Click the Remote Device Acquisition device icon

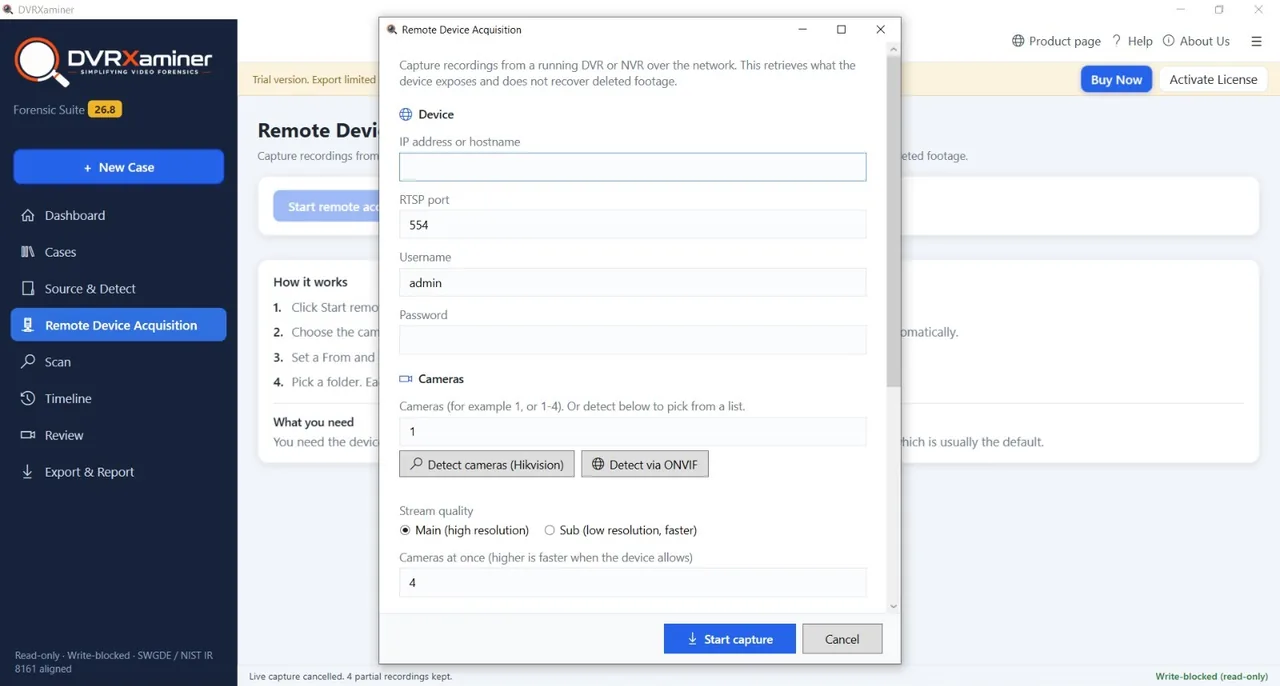click(28, 325)
